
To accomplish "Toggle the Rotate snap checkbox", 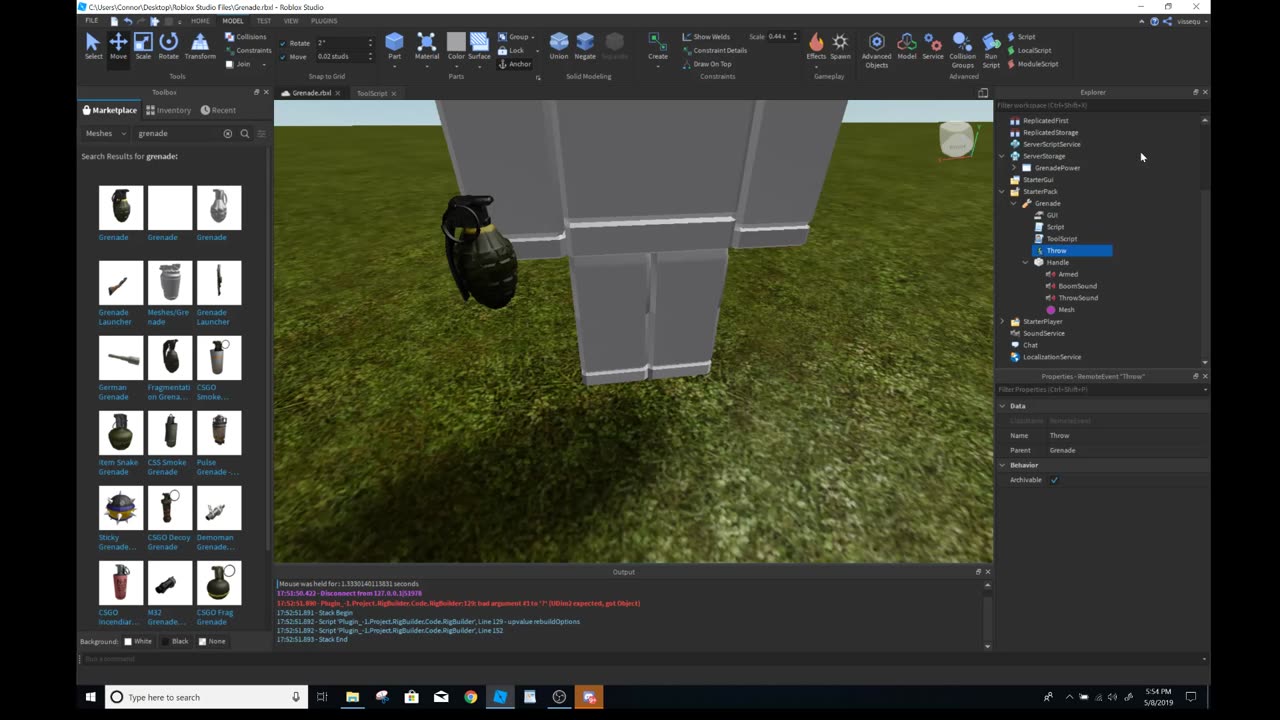I will coord(283,43).
